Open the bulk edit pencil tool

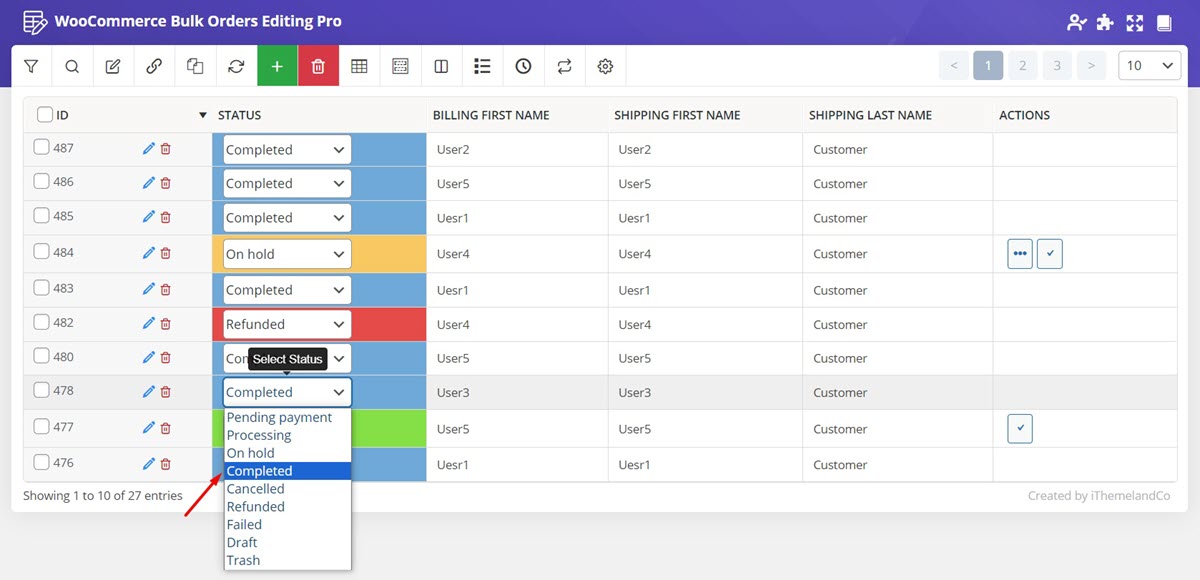pyautogui.click(x=113, y=66)
